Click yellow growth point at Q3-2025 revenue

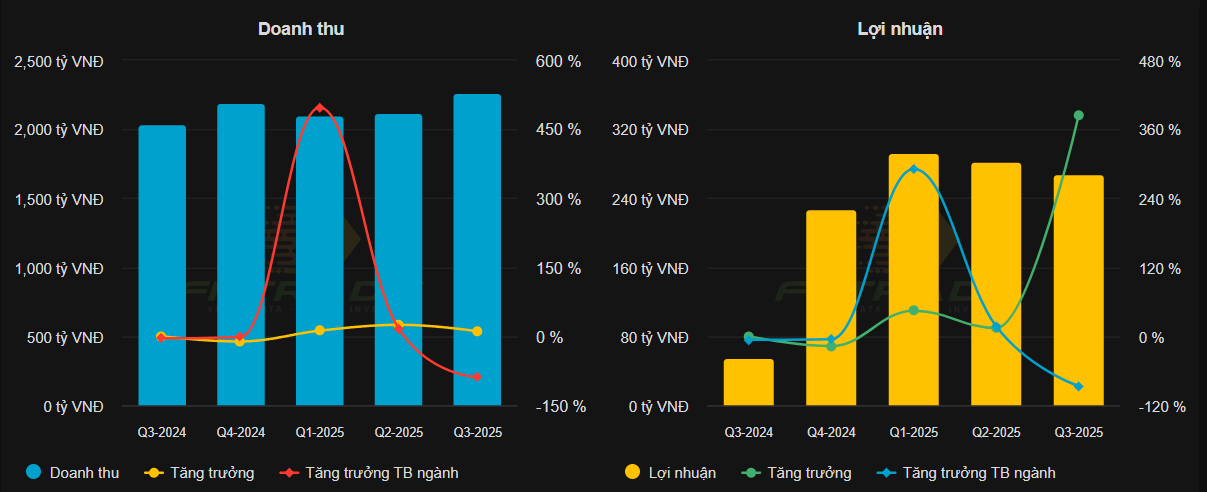(x=477, y=331)
